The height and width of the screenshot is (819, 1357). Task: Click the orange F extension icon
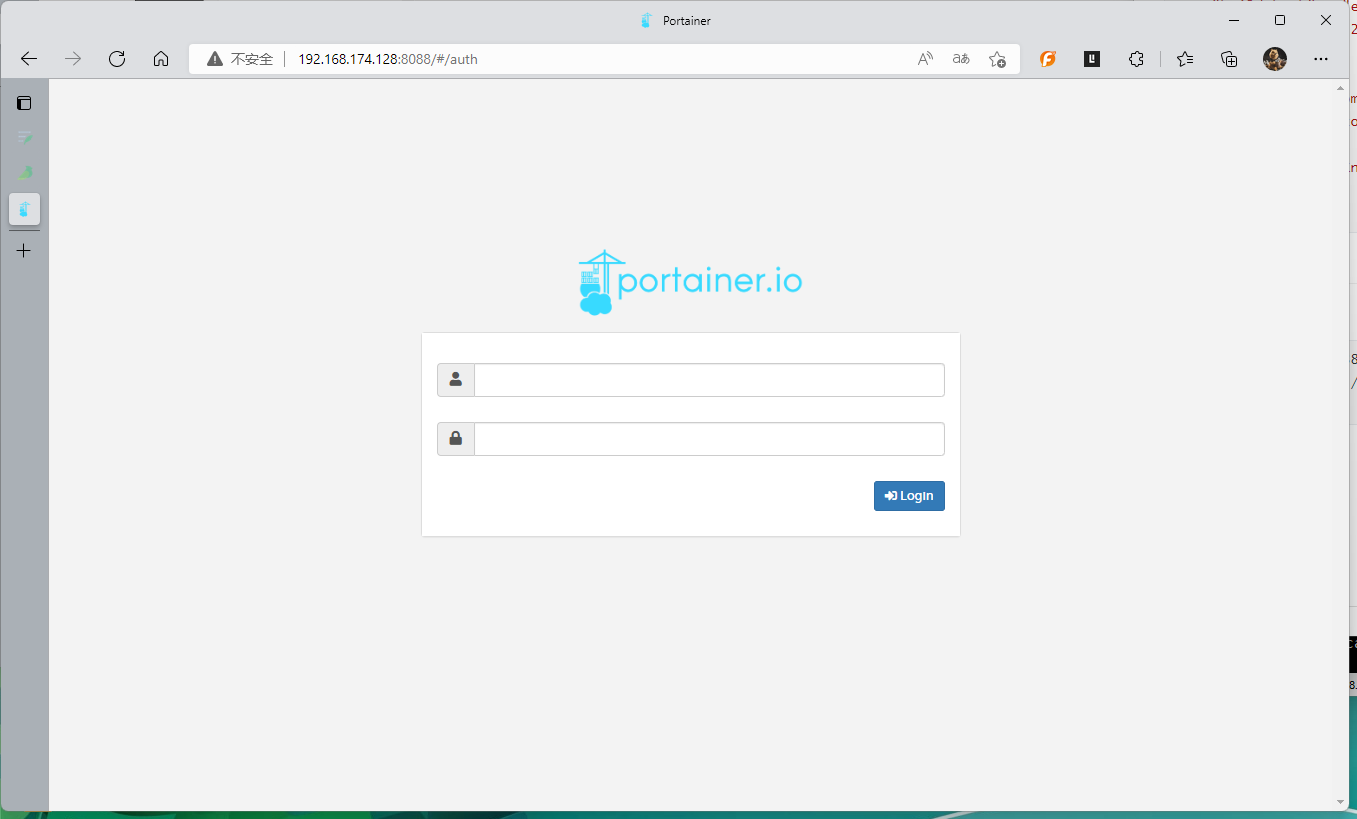tap(1047, 59)
